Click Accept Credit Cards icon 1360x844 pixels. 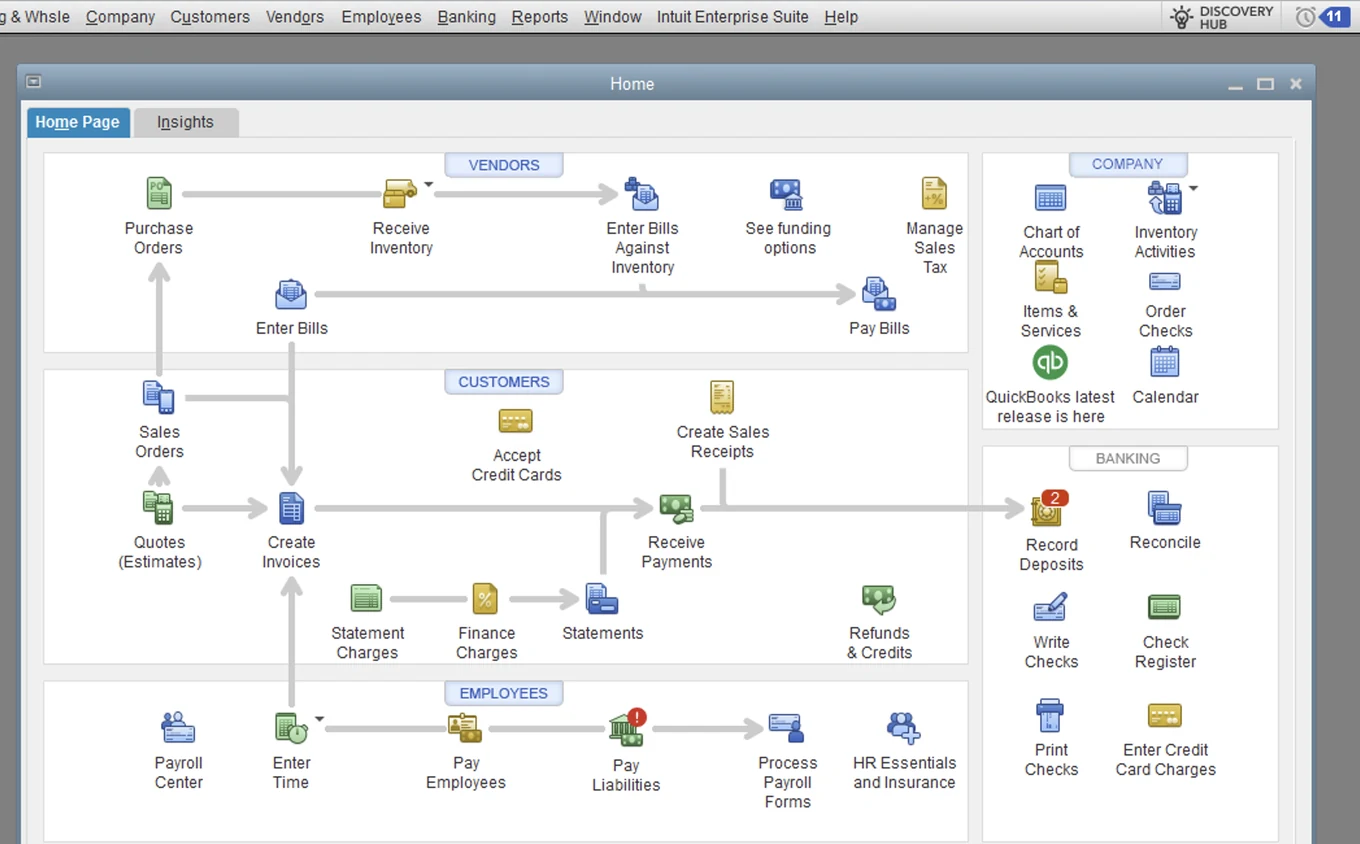tap(516, 421)
